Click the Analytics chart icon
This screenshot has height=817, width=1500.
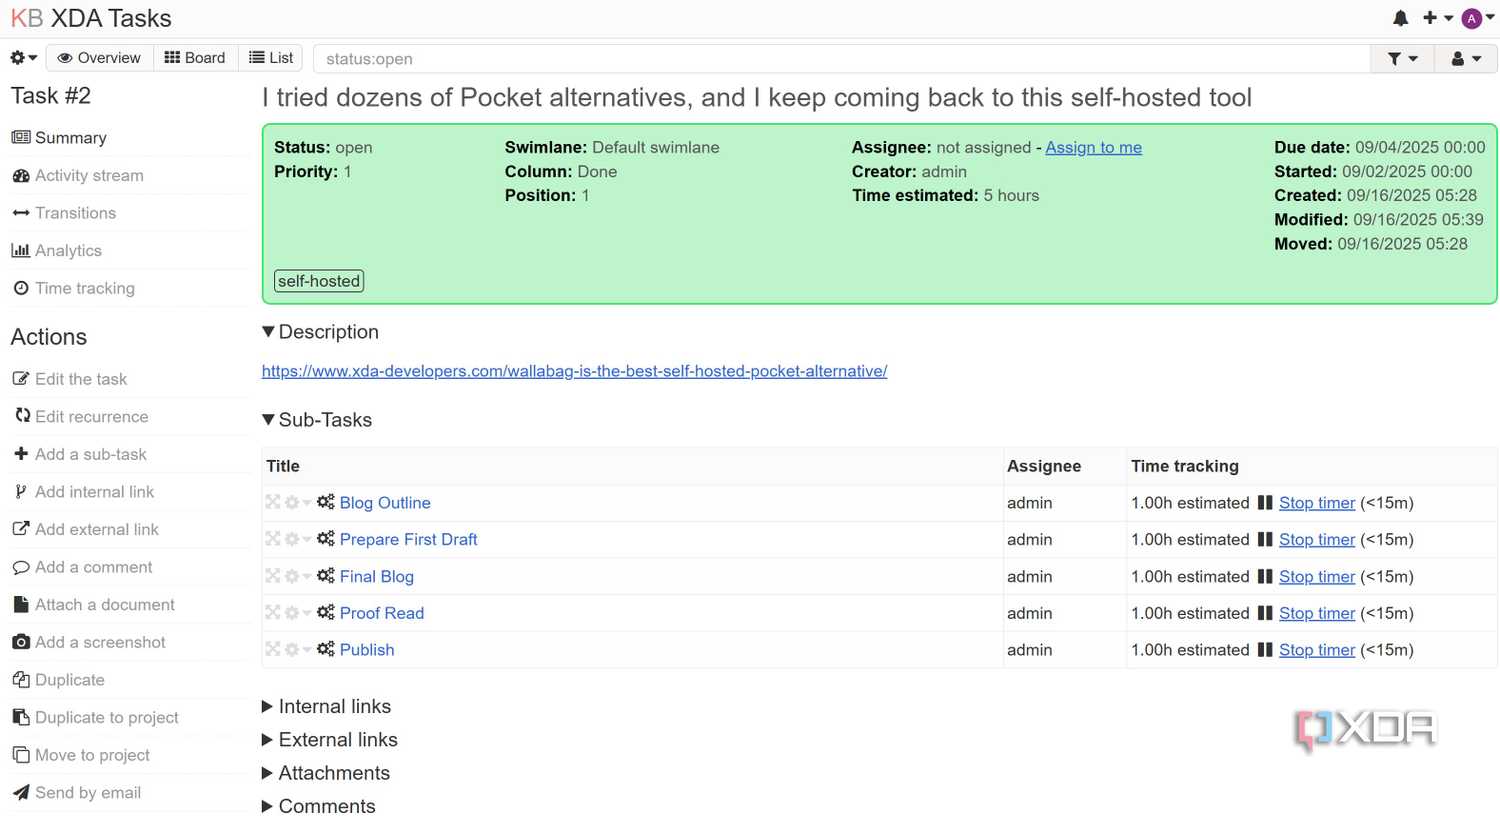pyautogui.click(x=21, y=251)
